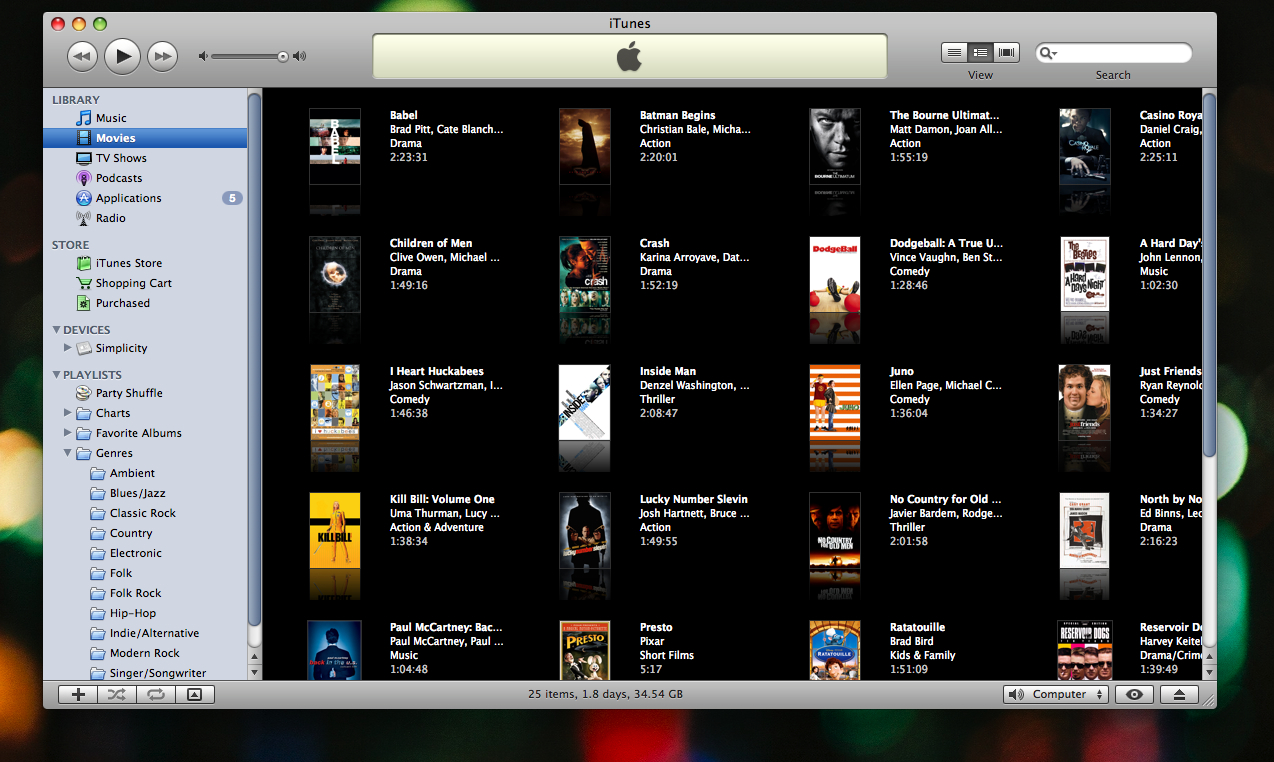
Task: Click the Lucky Number Slevin title
Action: tap(694, 499)
